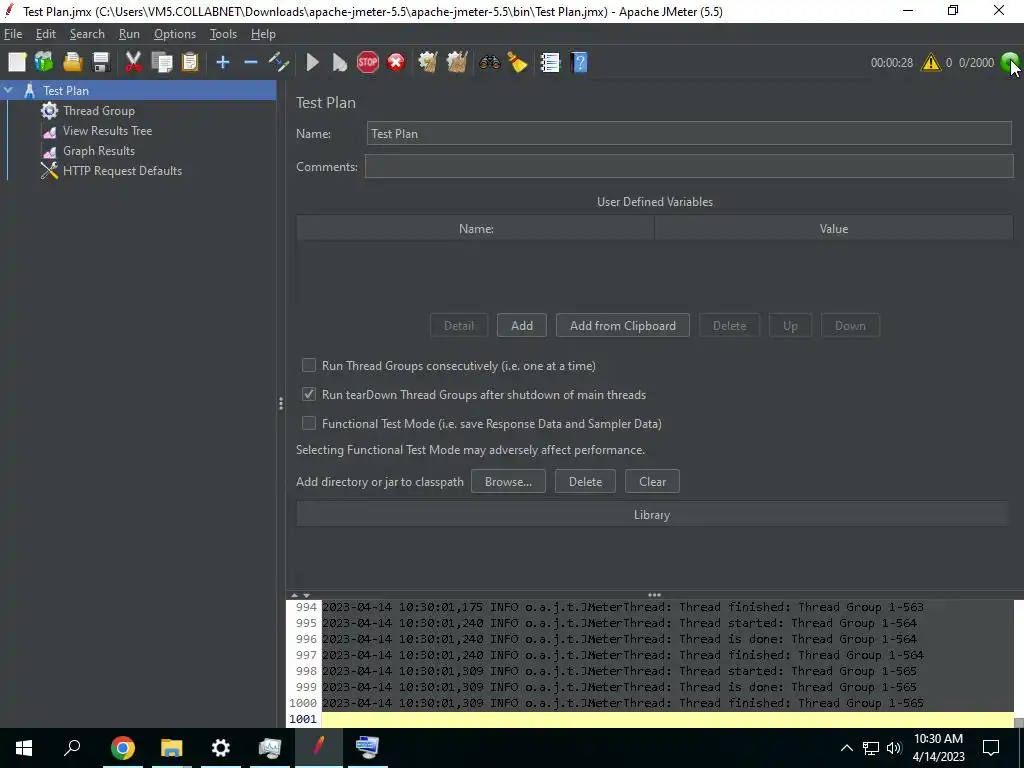Click the Copy icon in toolbar
Image resolution: width=1024 pixels, height=768 pixels.
tap(161, 63)
